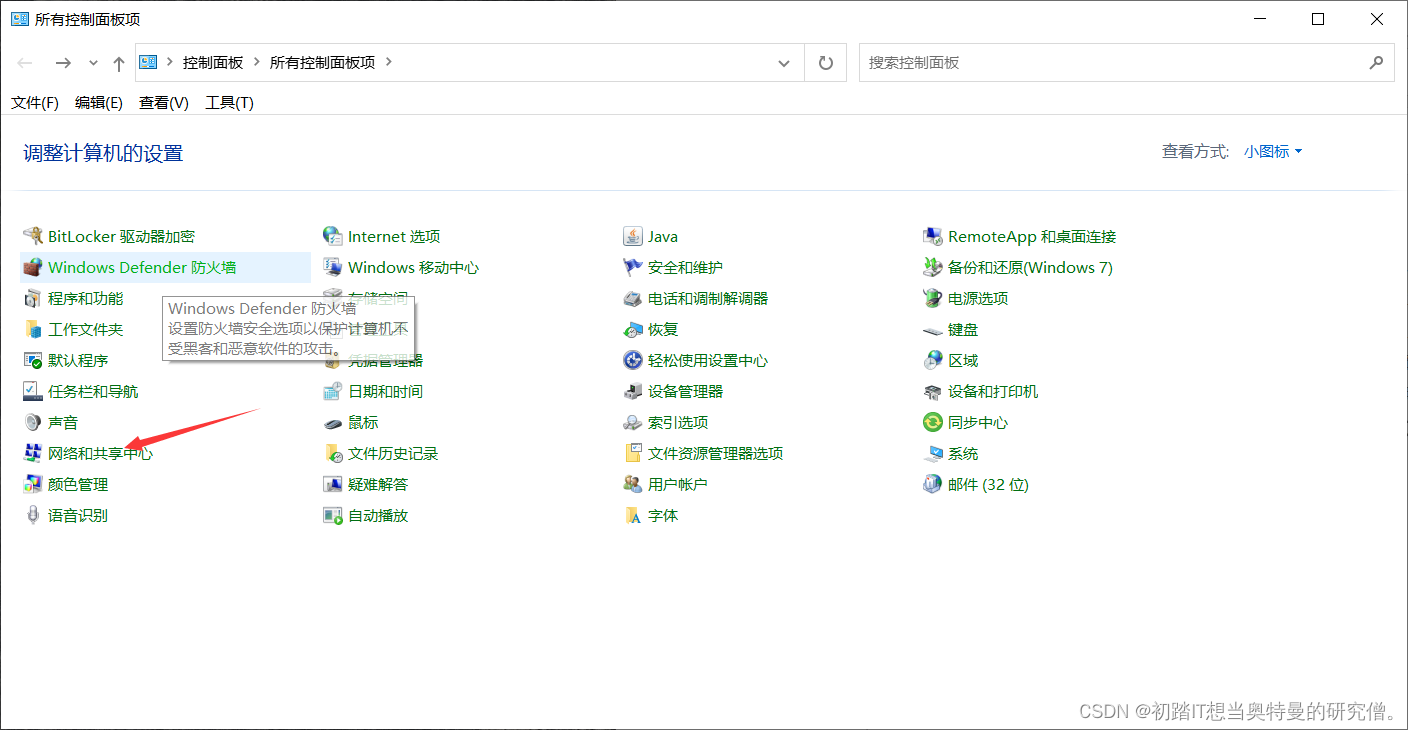Open the 恢复 recovery icon

tap(633, 330)
